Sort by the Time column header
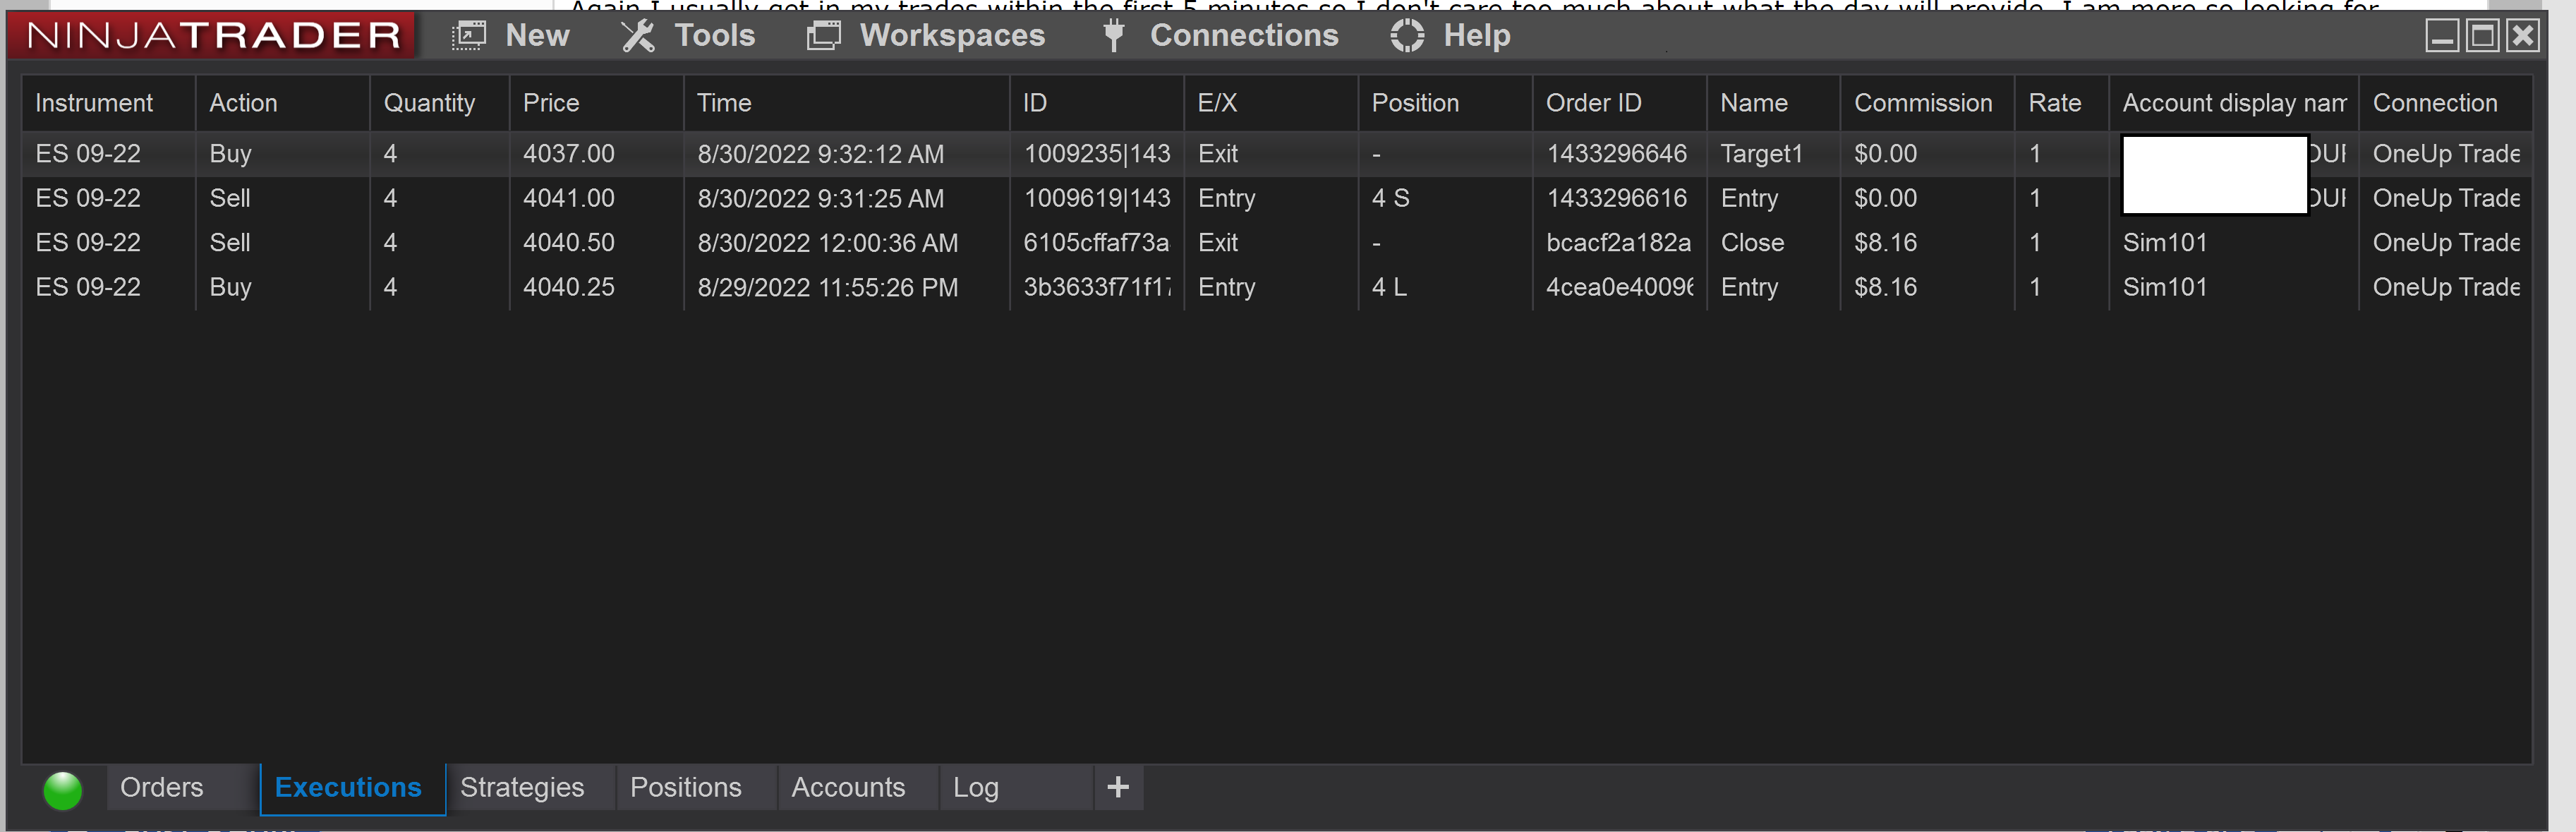The image size is (2576, 832). coord(846,103)
